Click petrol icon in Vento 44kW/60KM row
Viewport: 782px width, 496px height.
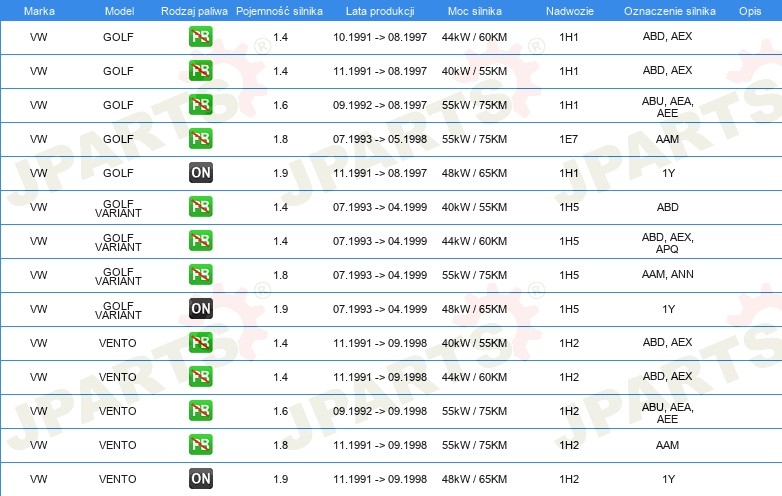click(200, 376)
